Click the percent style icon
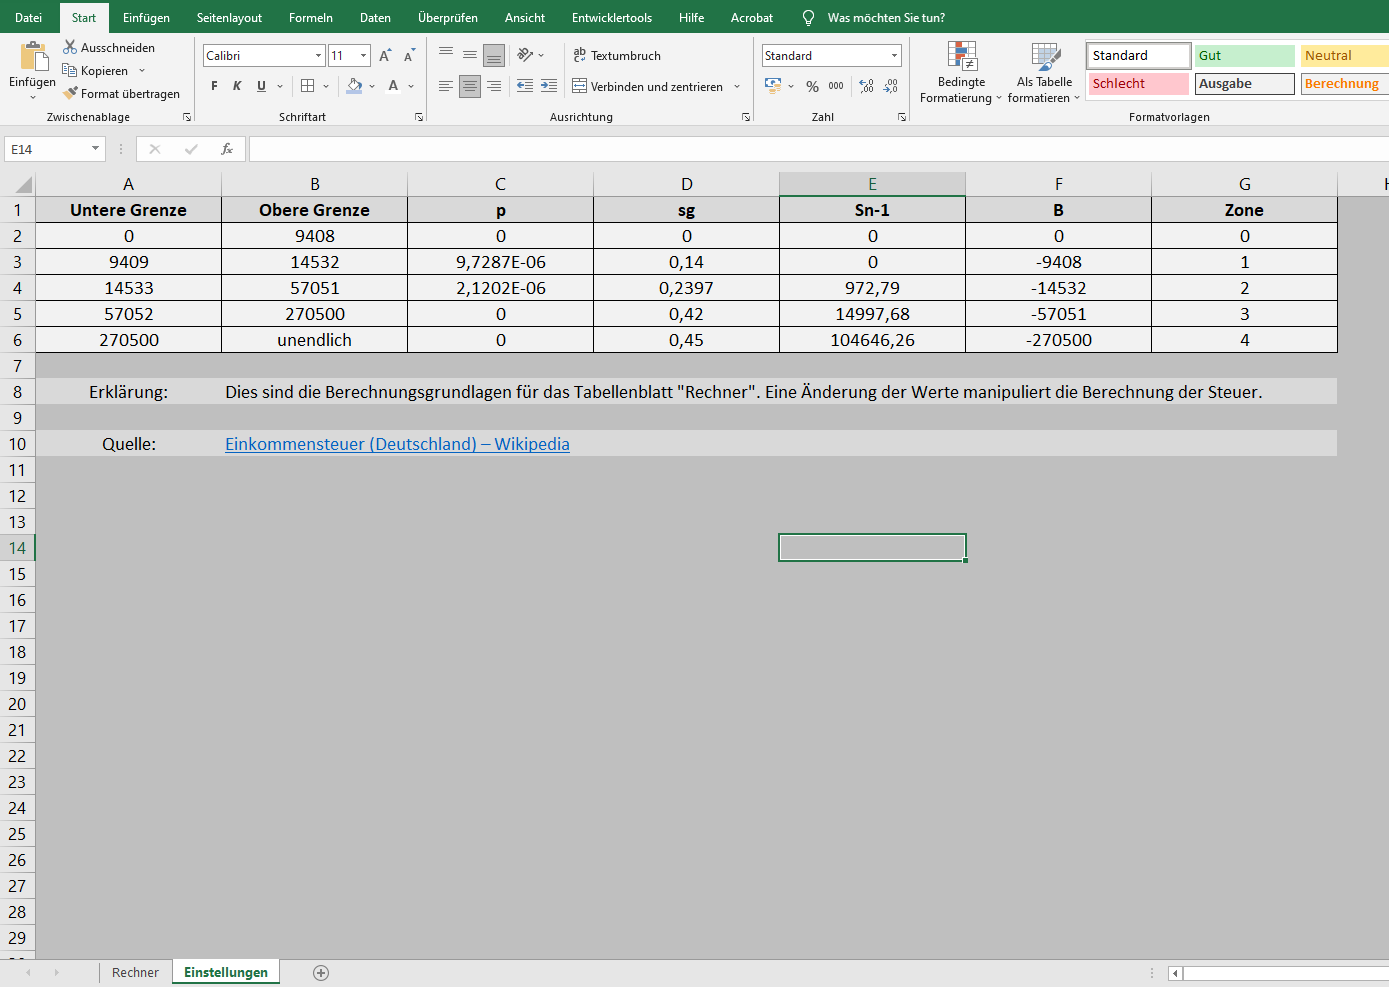Screen dimensions: 1389x987 [812, 86]
